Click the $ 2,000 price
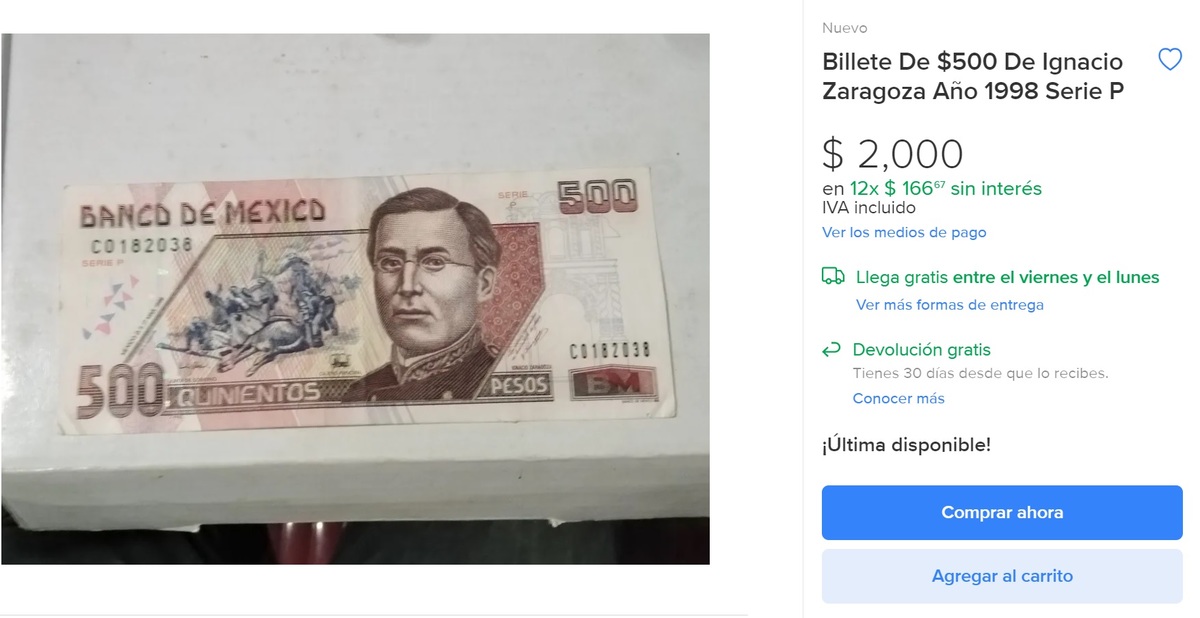The width and height of the screenshot is (1200, 618). [x=892, y=154]
